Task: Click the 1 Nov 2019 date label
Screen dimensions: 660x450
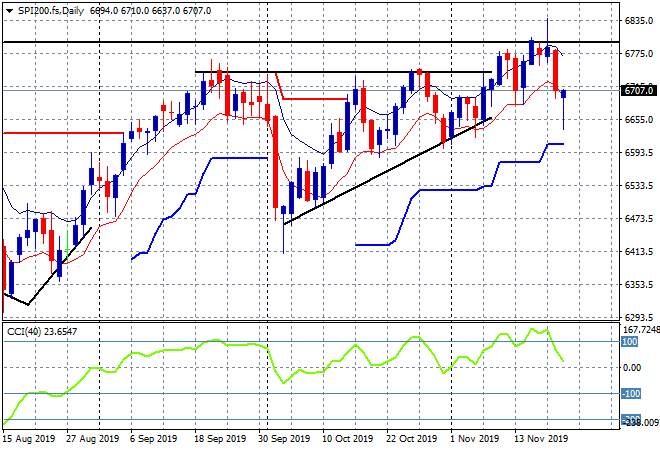Action: coord(475,439)
